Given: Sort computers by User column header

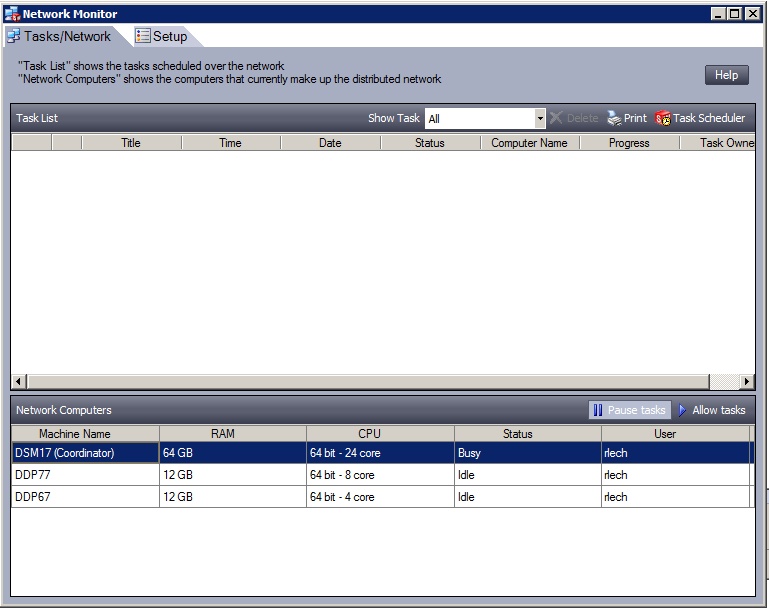Looking at the screenshot, I should point(675,433).
